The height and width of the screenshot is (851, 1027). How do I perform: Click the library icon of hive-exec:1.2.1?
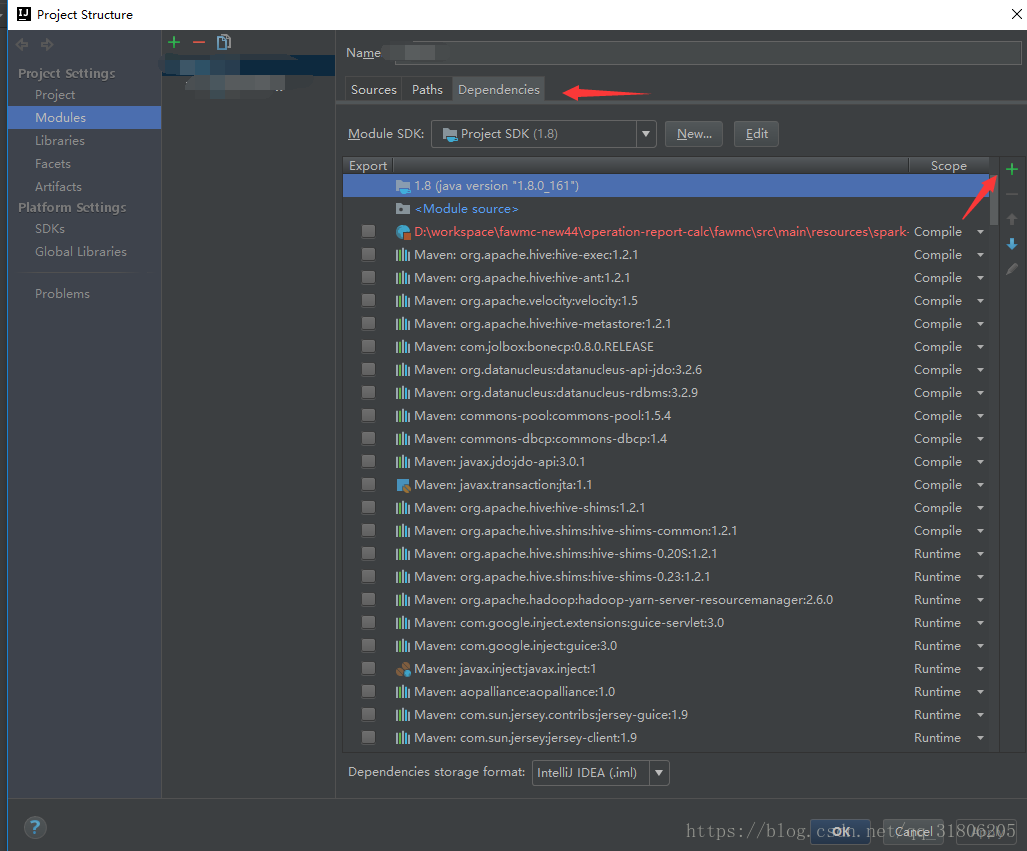tap(403, 255)
